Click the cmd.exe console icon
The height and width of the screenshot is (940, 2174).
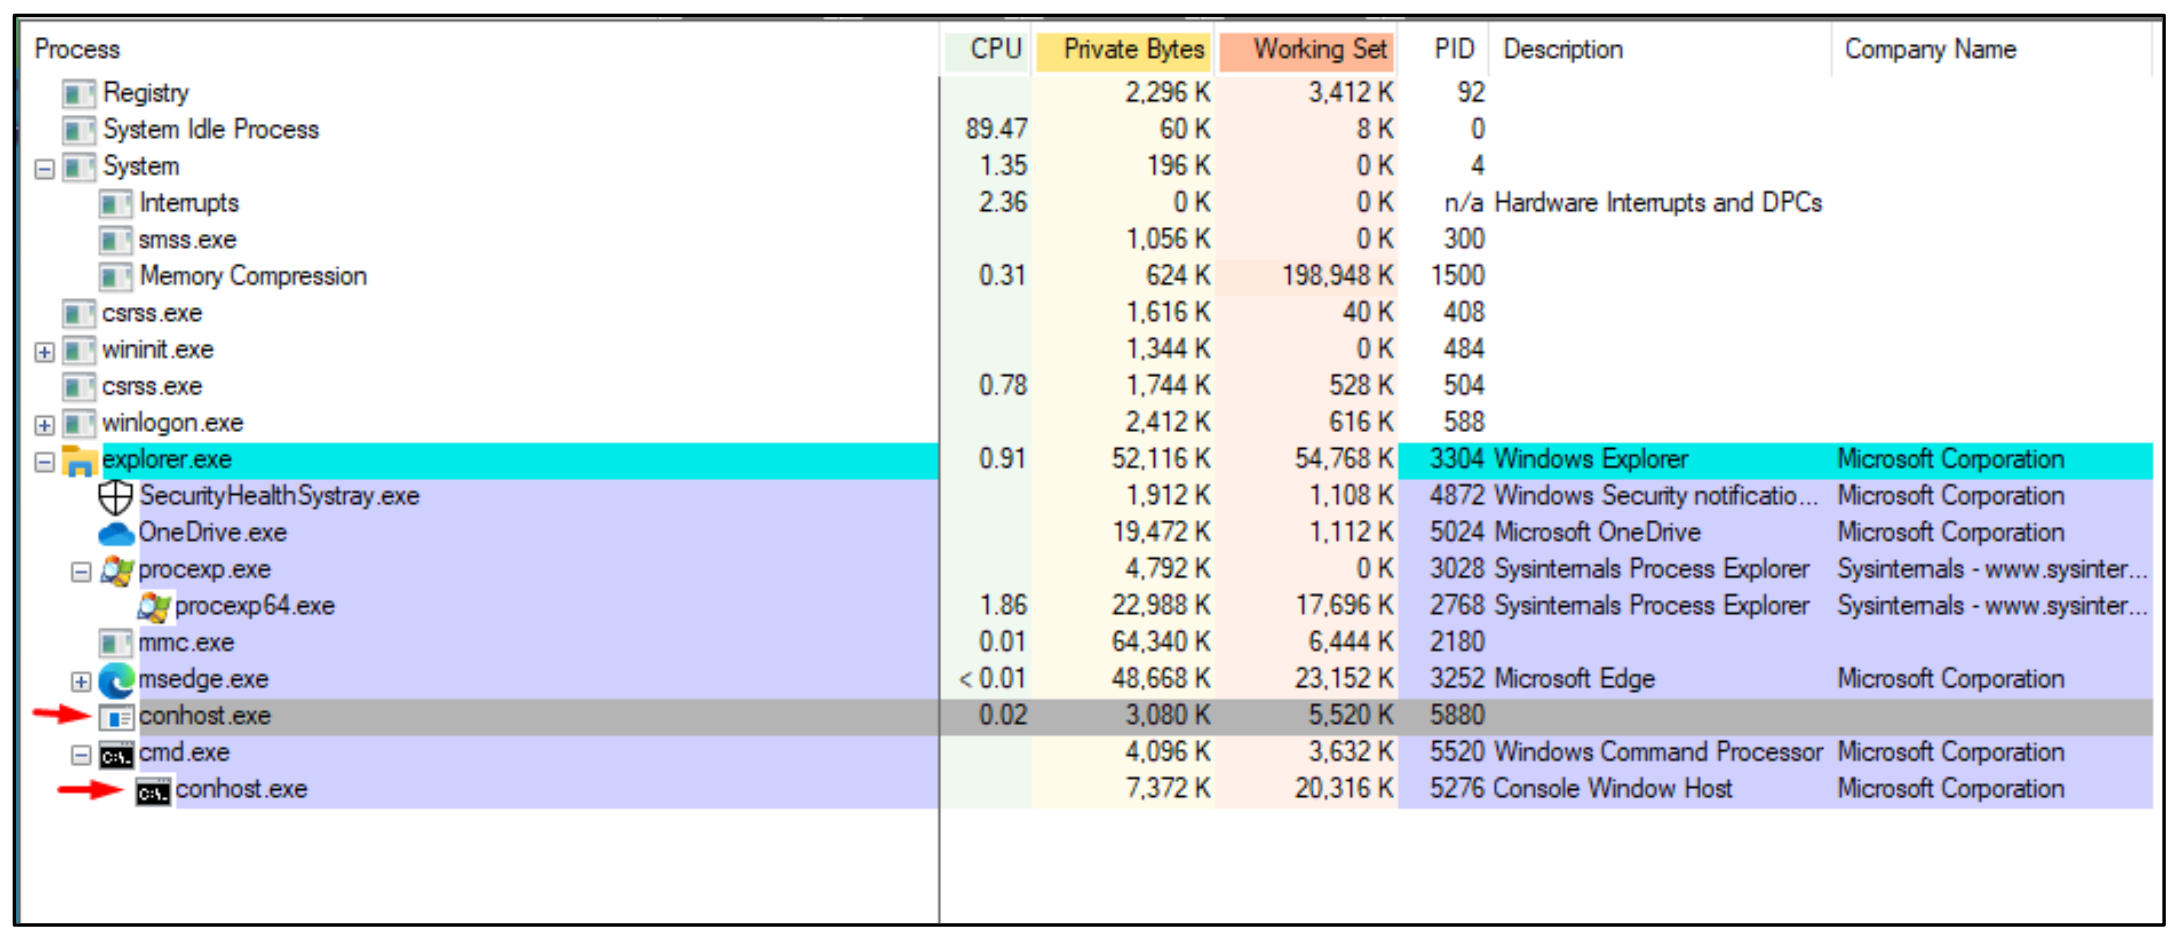(116, 757)
